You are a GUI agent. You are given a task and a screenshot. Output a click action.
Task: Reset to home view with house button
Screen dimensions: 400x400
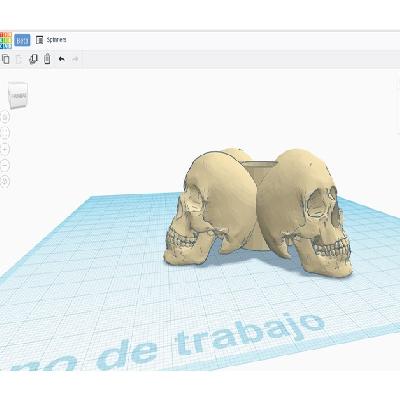click(x=5, y=117)
